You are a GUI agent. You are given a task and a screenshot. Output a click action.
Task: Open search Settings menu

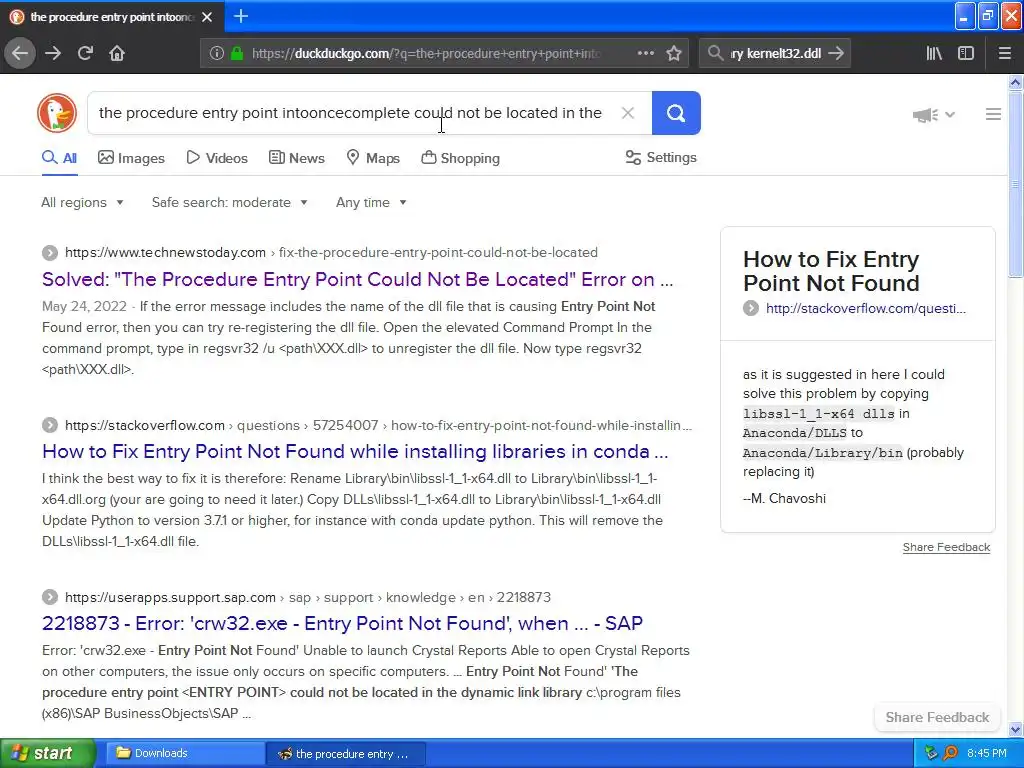(661, 157)
